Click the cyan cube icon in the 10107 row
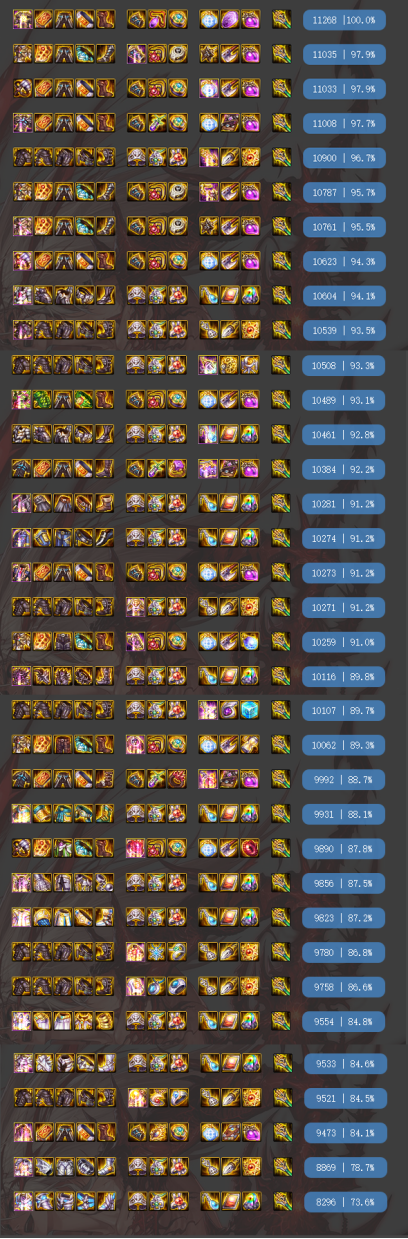 click(250, 710)
